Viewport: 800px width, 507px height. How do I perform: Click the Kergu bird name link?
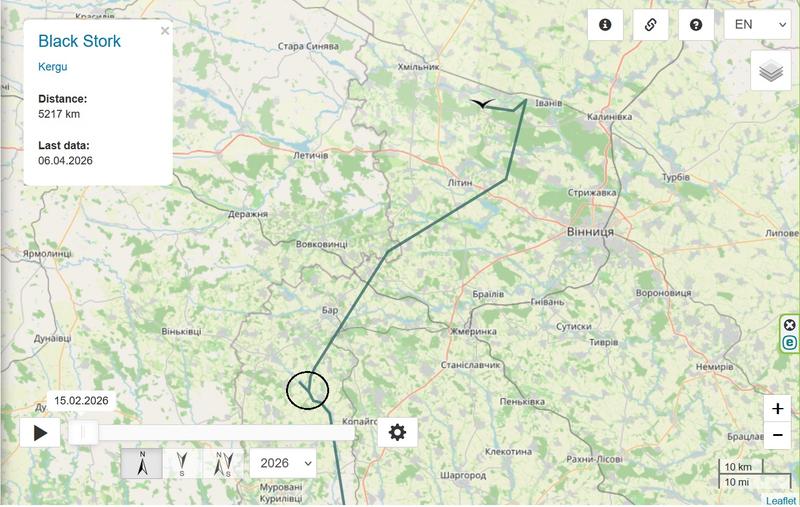(53, 67)
